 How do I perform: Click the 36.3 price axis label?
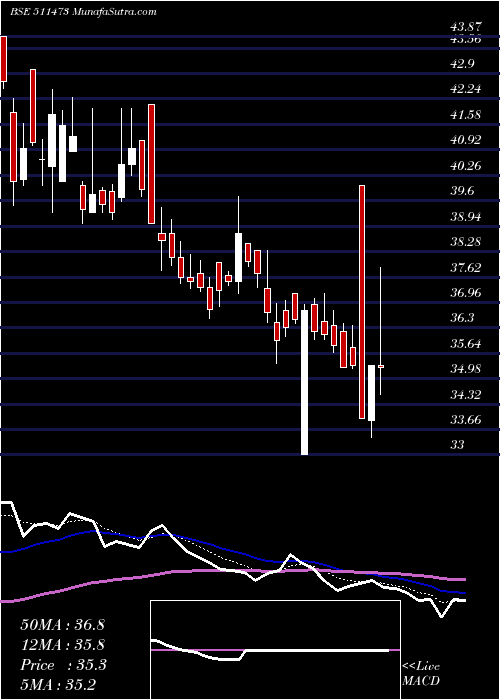click(x=464, y=318)
